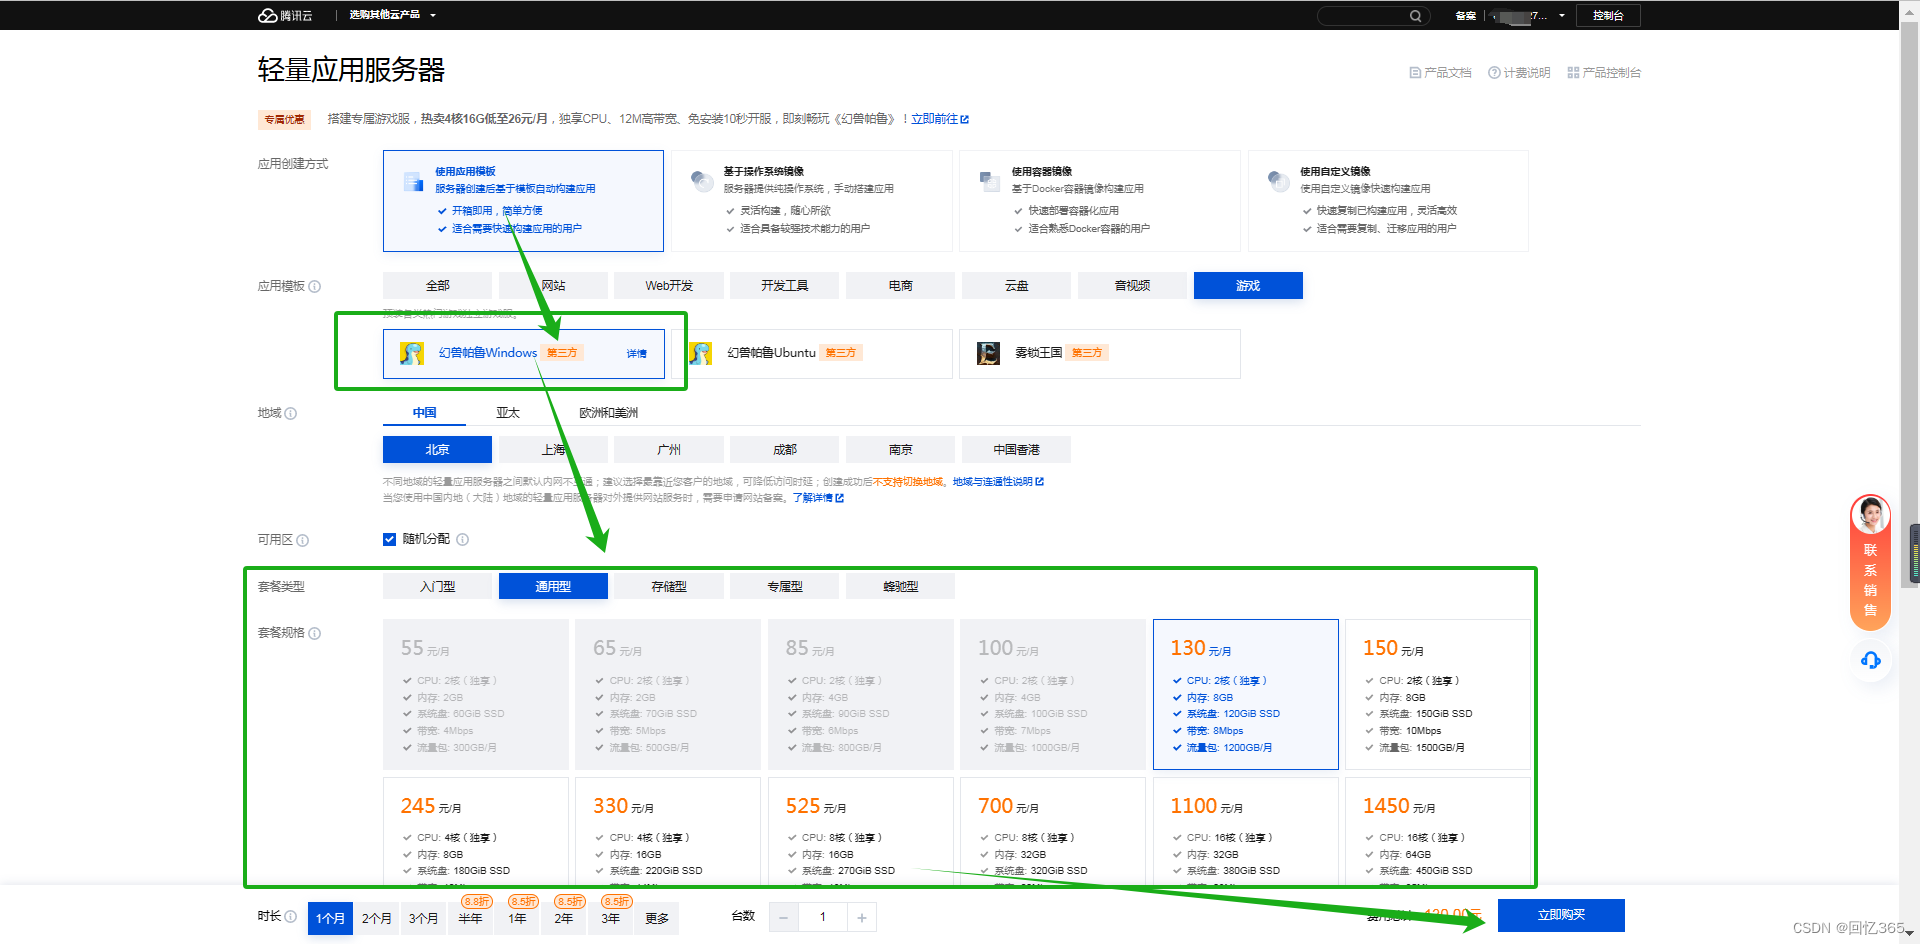Select the 专属型 package type
Viewport: 1920px width, 944px height.
pos(785,587)
